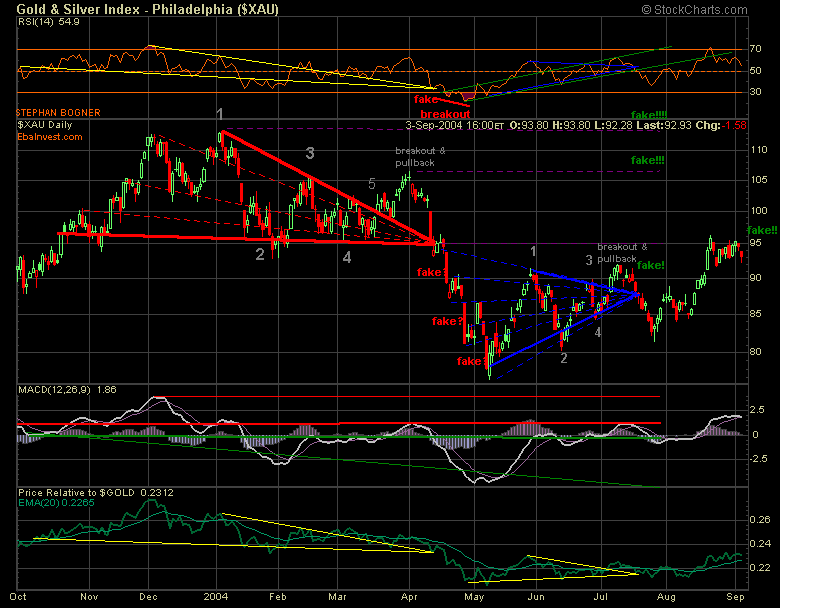The height and width of the screenshot is (608, 830).
Task: Click the '80' price axis value
Action: click(756, 351)
